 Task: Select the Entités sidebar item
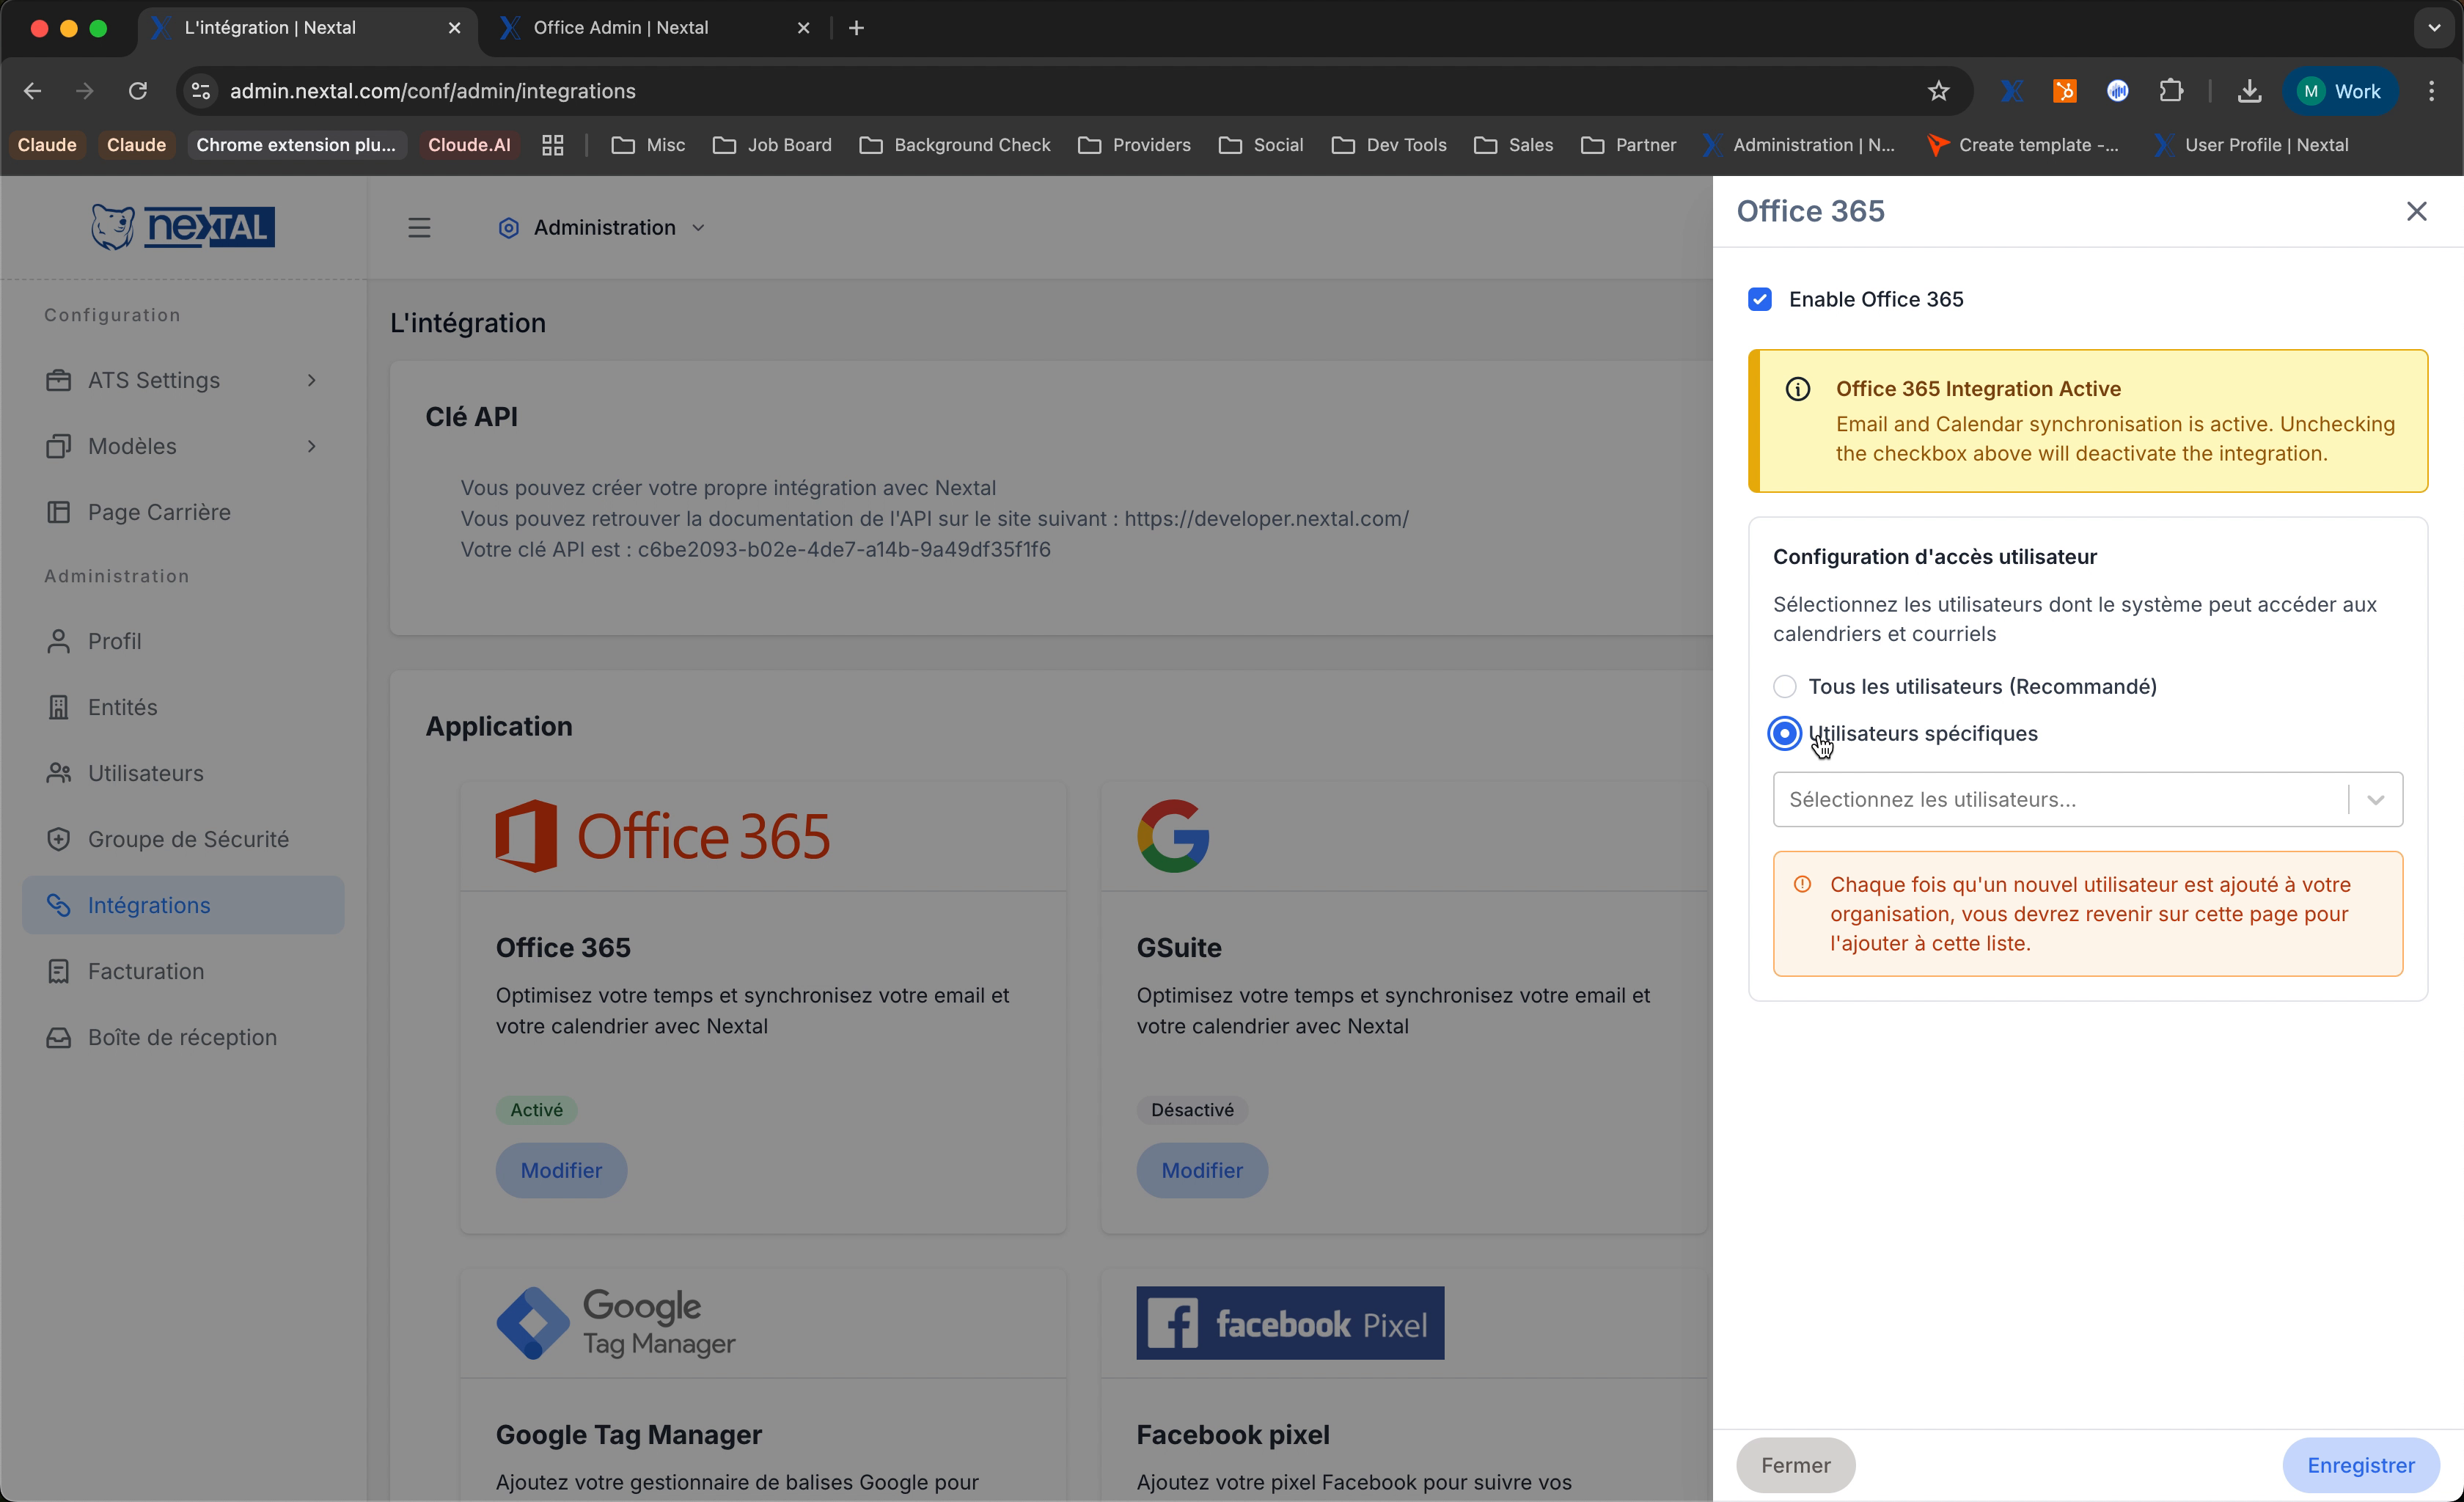(x=121, y=706)
